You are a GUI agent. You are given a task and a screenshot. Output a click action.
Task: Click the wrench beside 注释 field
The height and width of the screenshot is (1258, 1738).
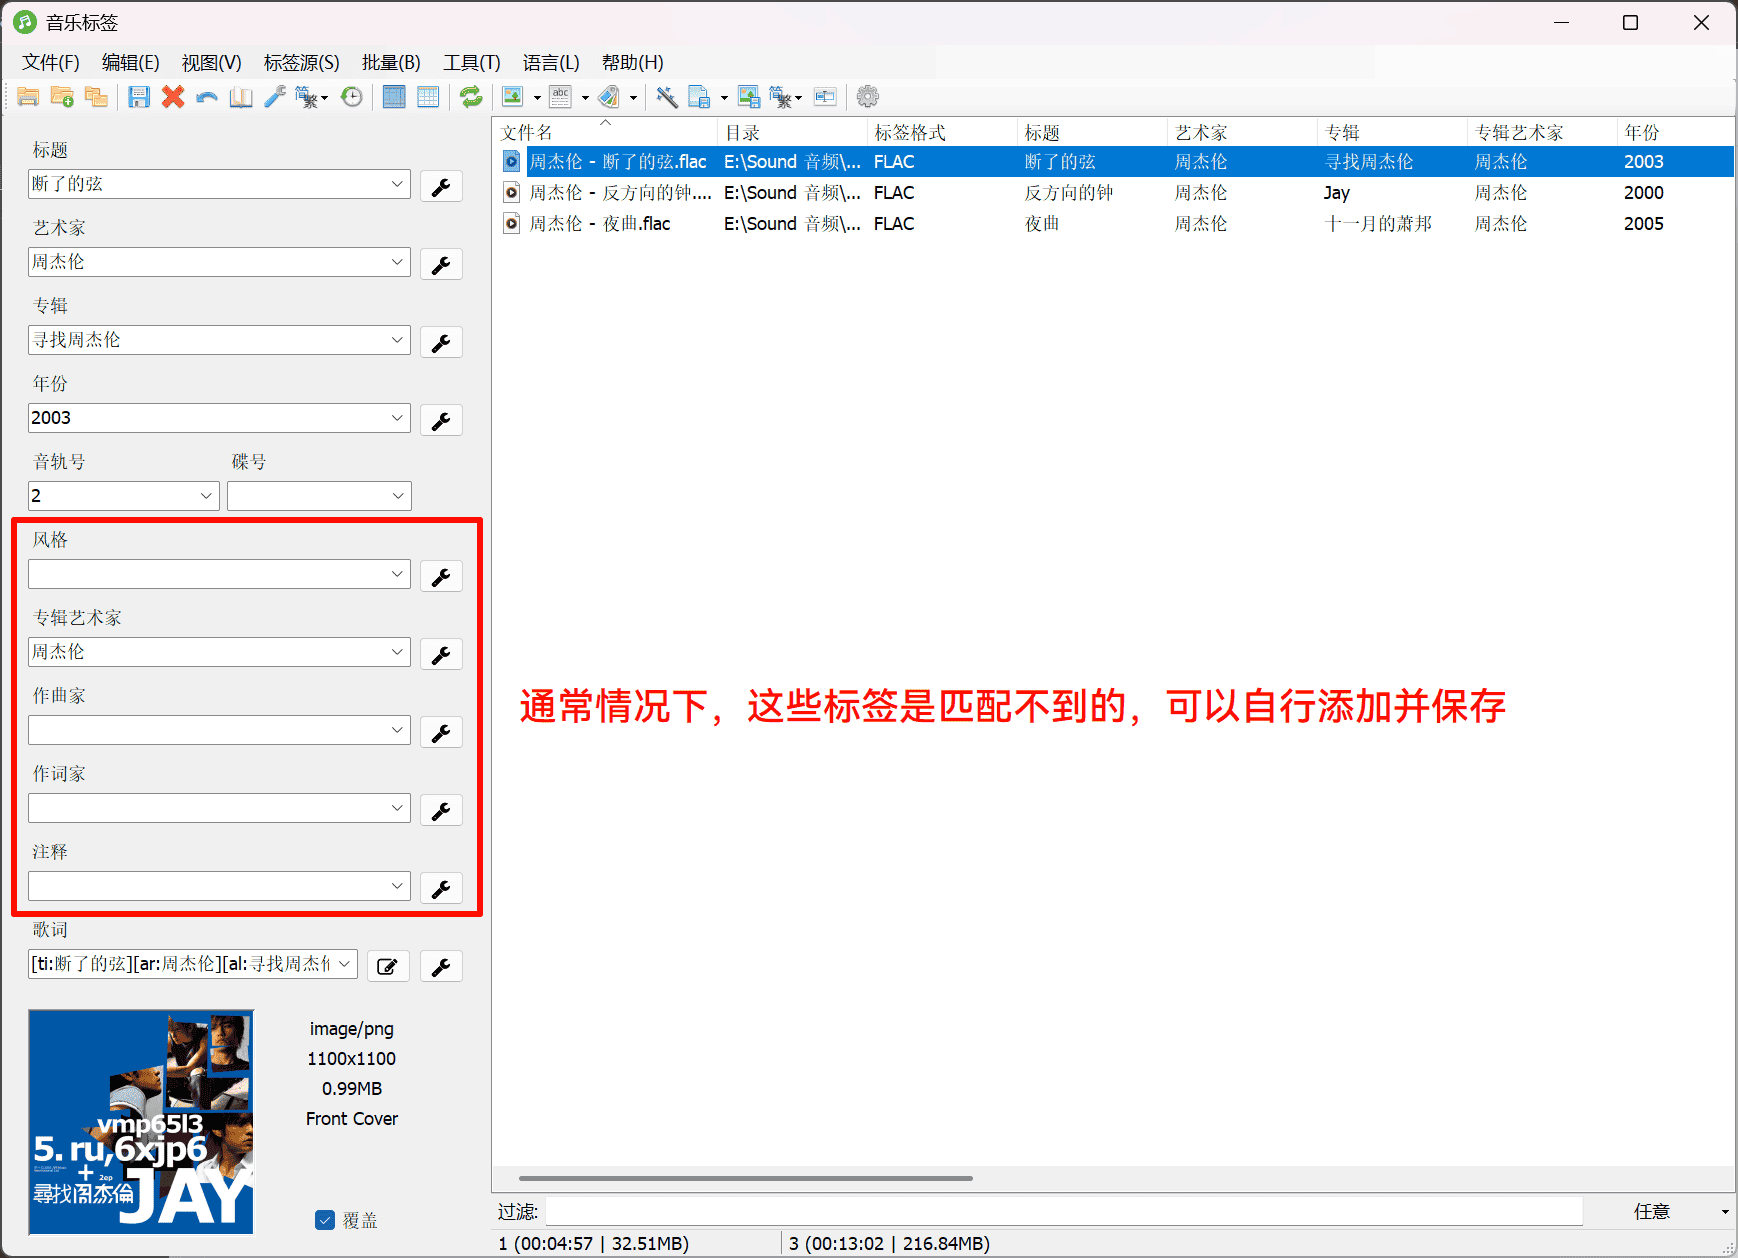[x=441, y=887]
